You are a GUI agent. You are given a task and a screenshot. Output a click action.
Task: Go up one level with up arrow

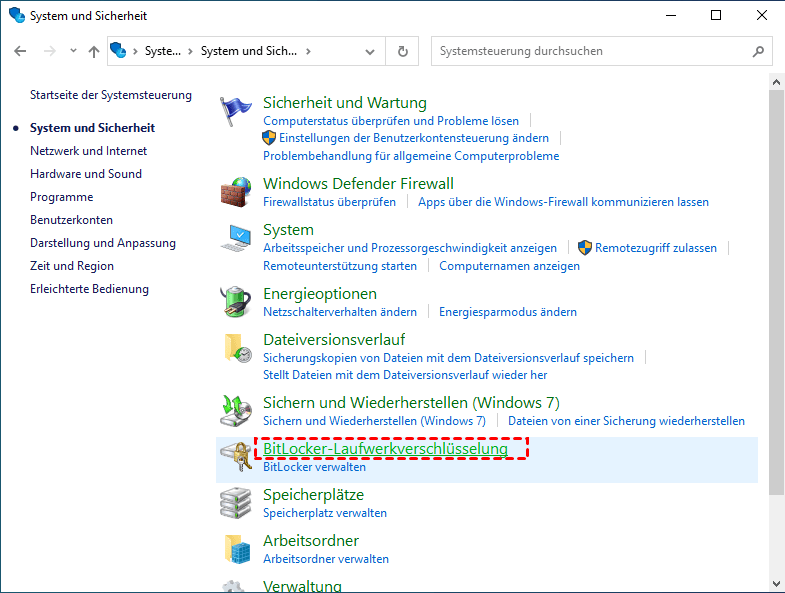(x=94, y=51)
